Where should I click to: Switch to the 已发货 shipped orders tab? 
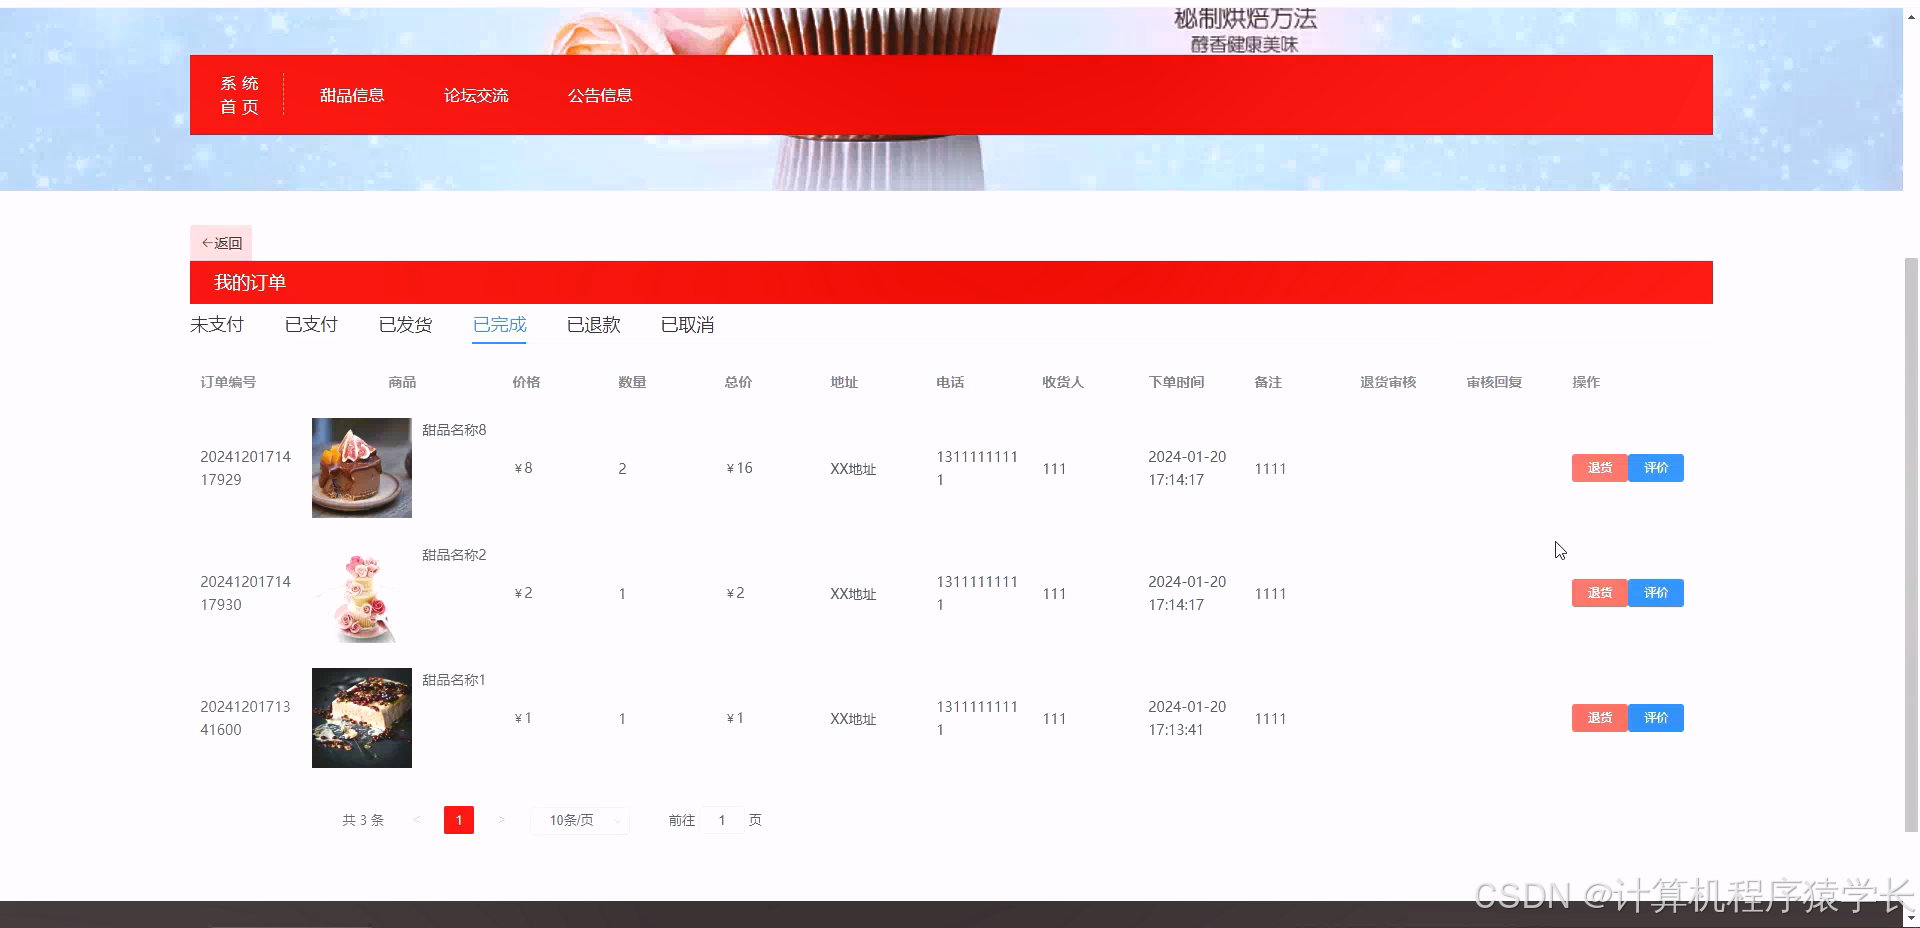pos(405,324)
